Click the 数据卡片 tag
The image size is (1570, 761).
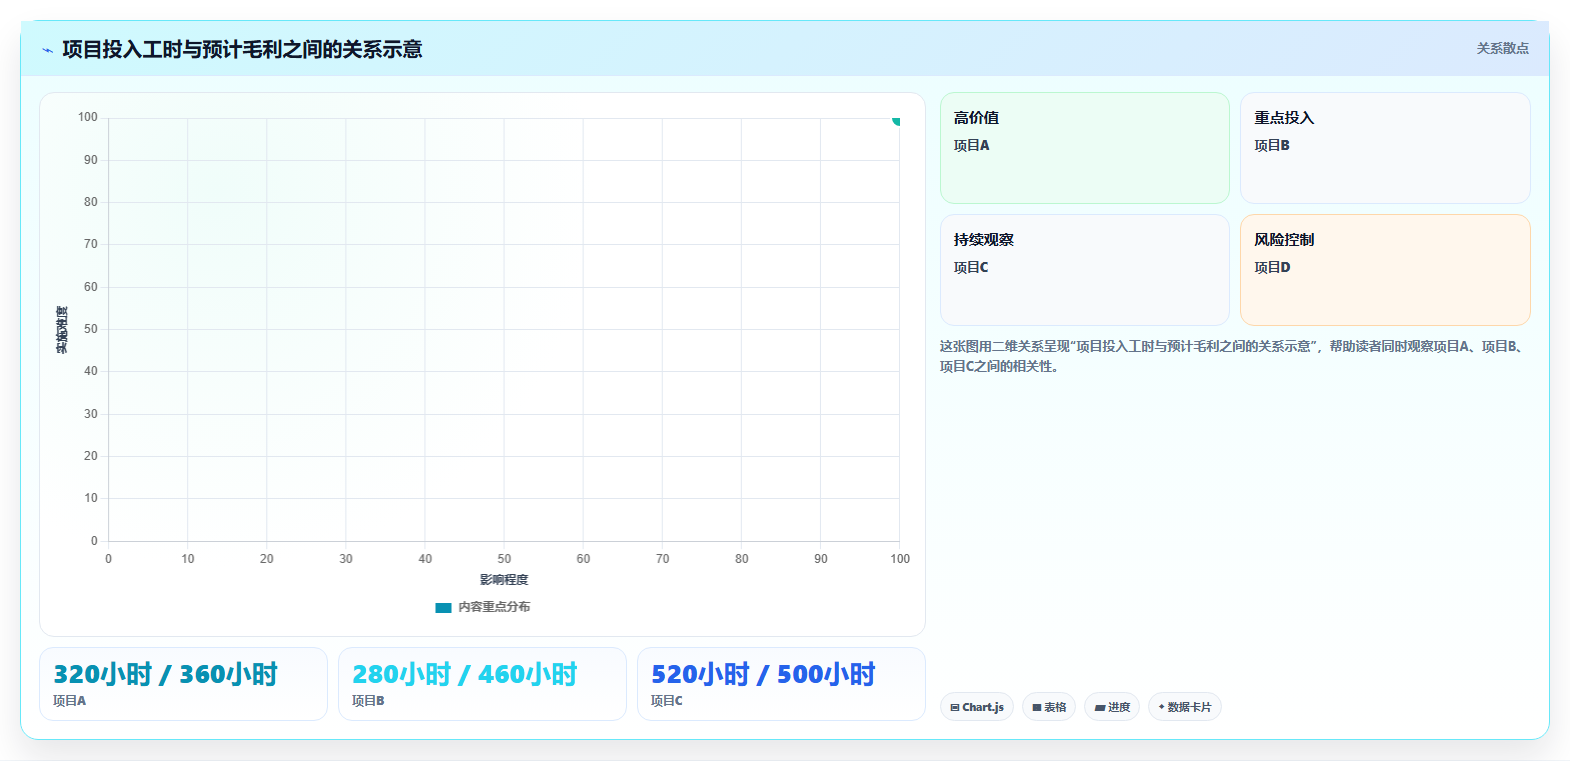click(1185, 707)
